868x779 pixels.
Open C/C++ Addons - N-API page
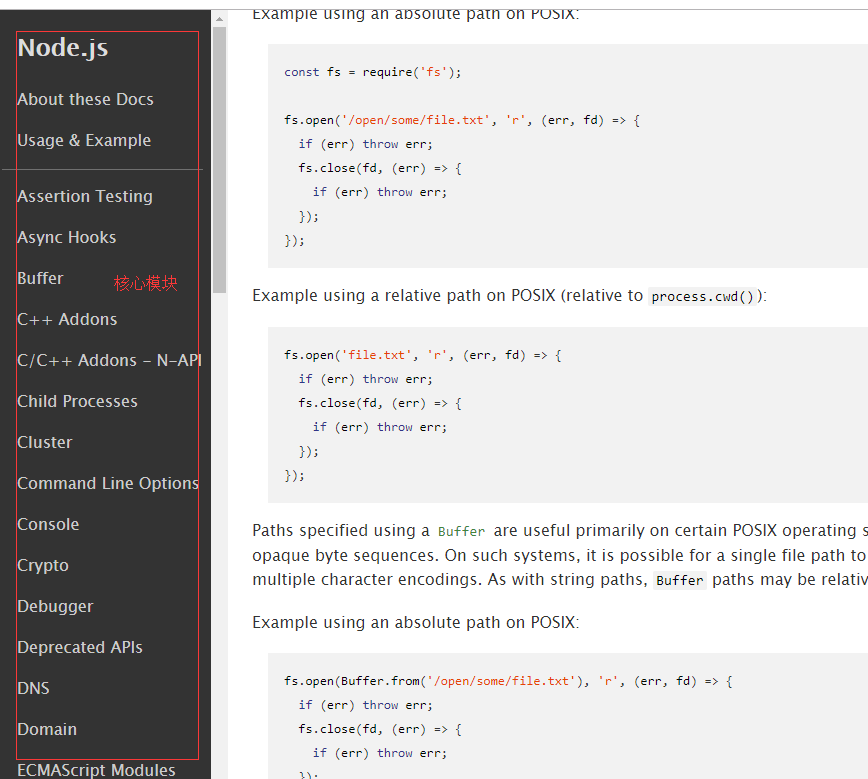tap(109, 360)
